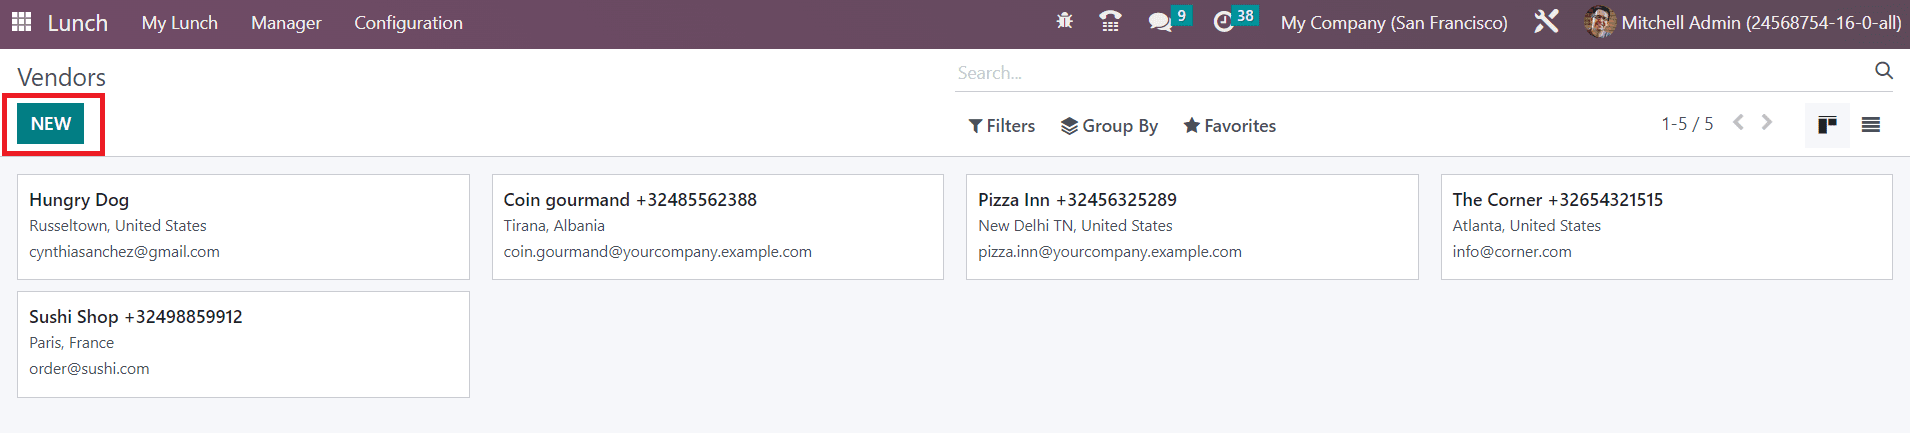Go to next page arrow
The height and width of the screenshot is (433, 1910).
[x=1767, y=122]
